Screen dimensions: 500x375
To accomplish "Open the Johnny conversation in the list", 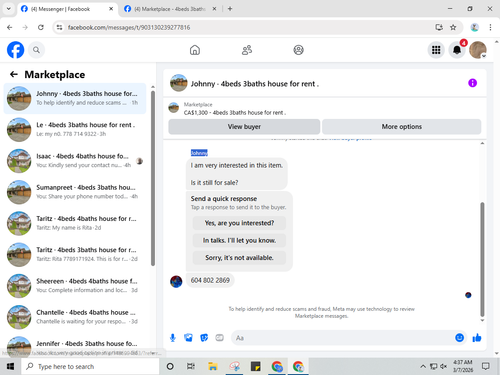I will (75, 98).
